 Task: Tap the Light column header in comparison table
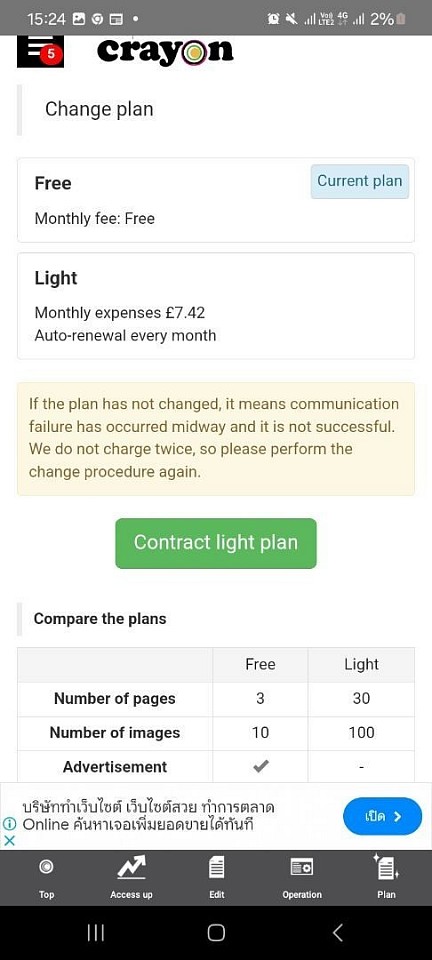pos(362,665)
